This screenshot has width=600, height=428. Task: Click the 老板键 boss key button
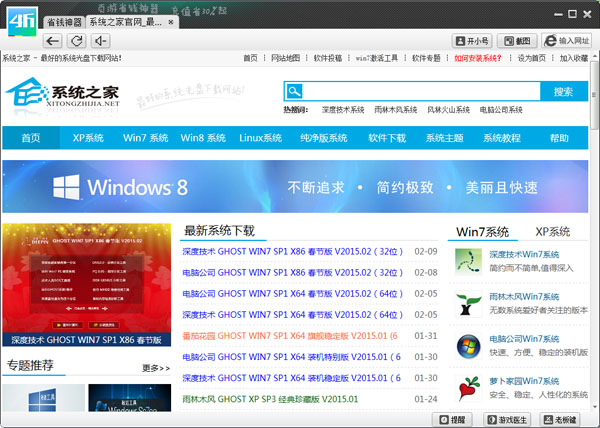(x=560, y=419)
